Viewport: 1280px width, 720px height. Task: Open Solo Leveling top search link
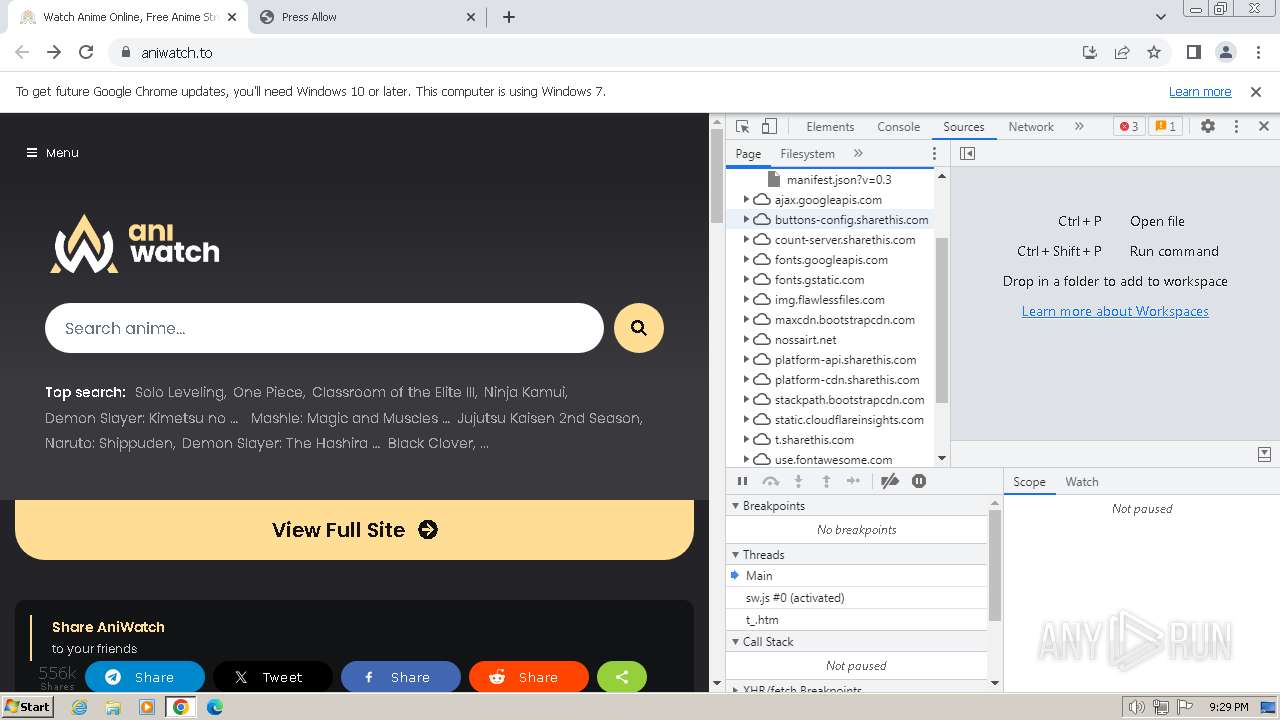coord(181,392)
